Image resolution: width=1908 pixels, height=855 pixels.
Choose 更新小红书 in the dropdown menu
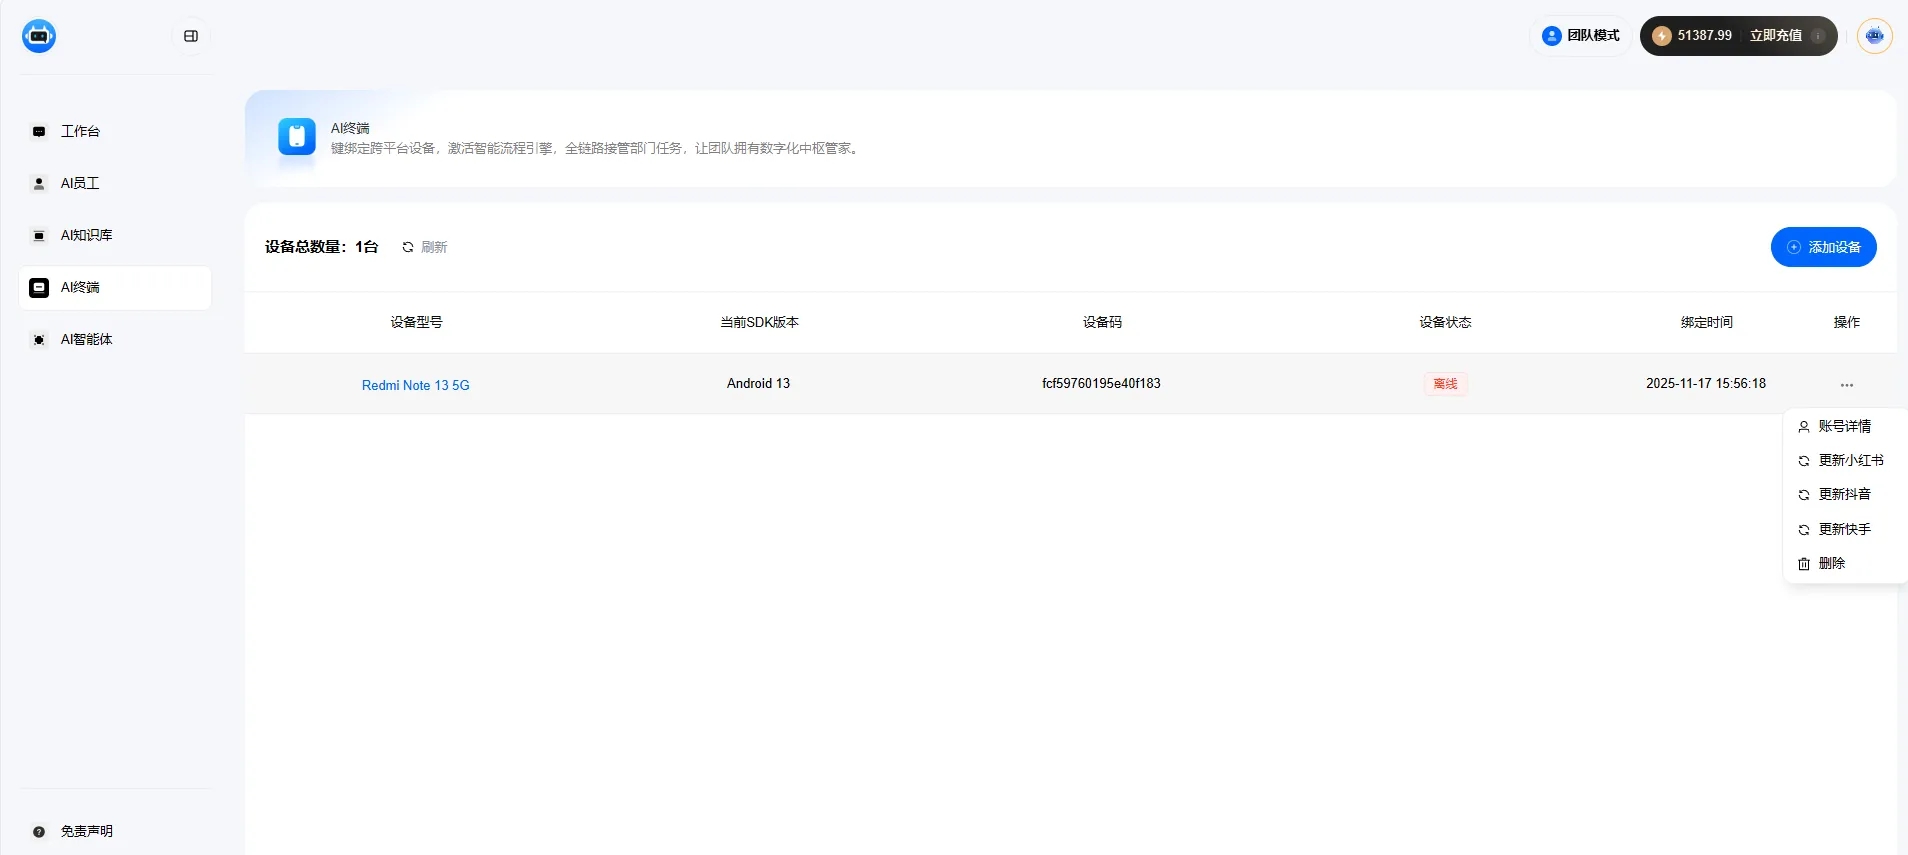coord(1850,460)
